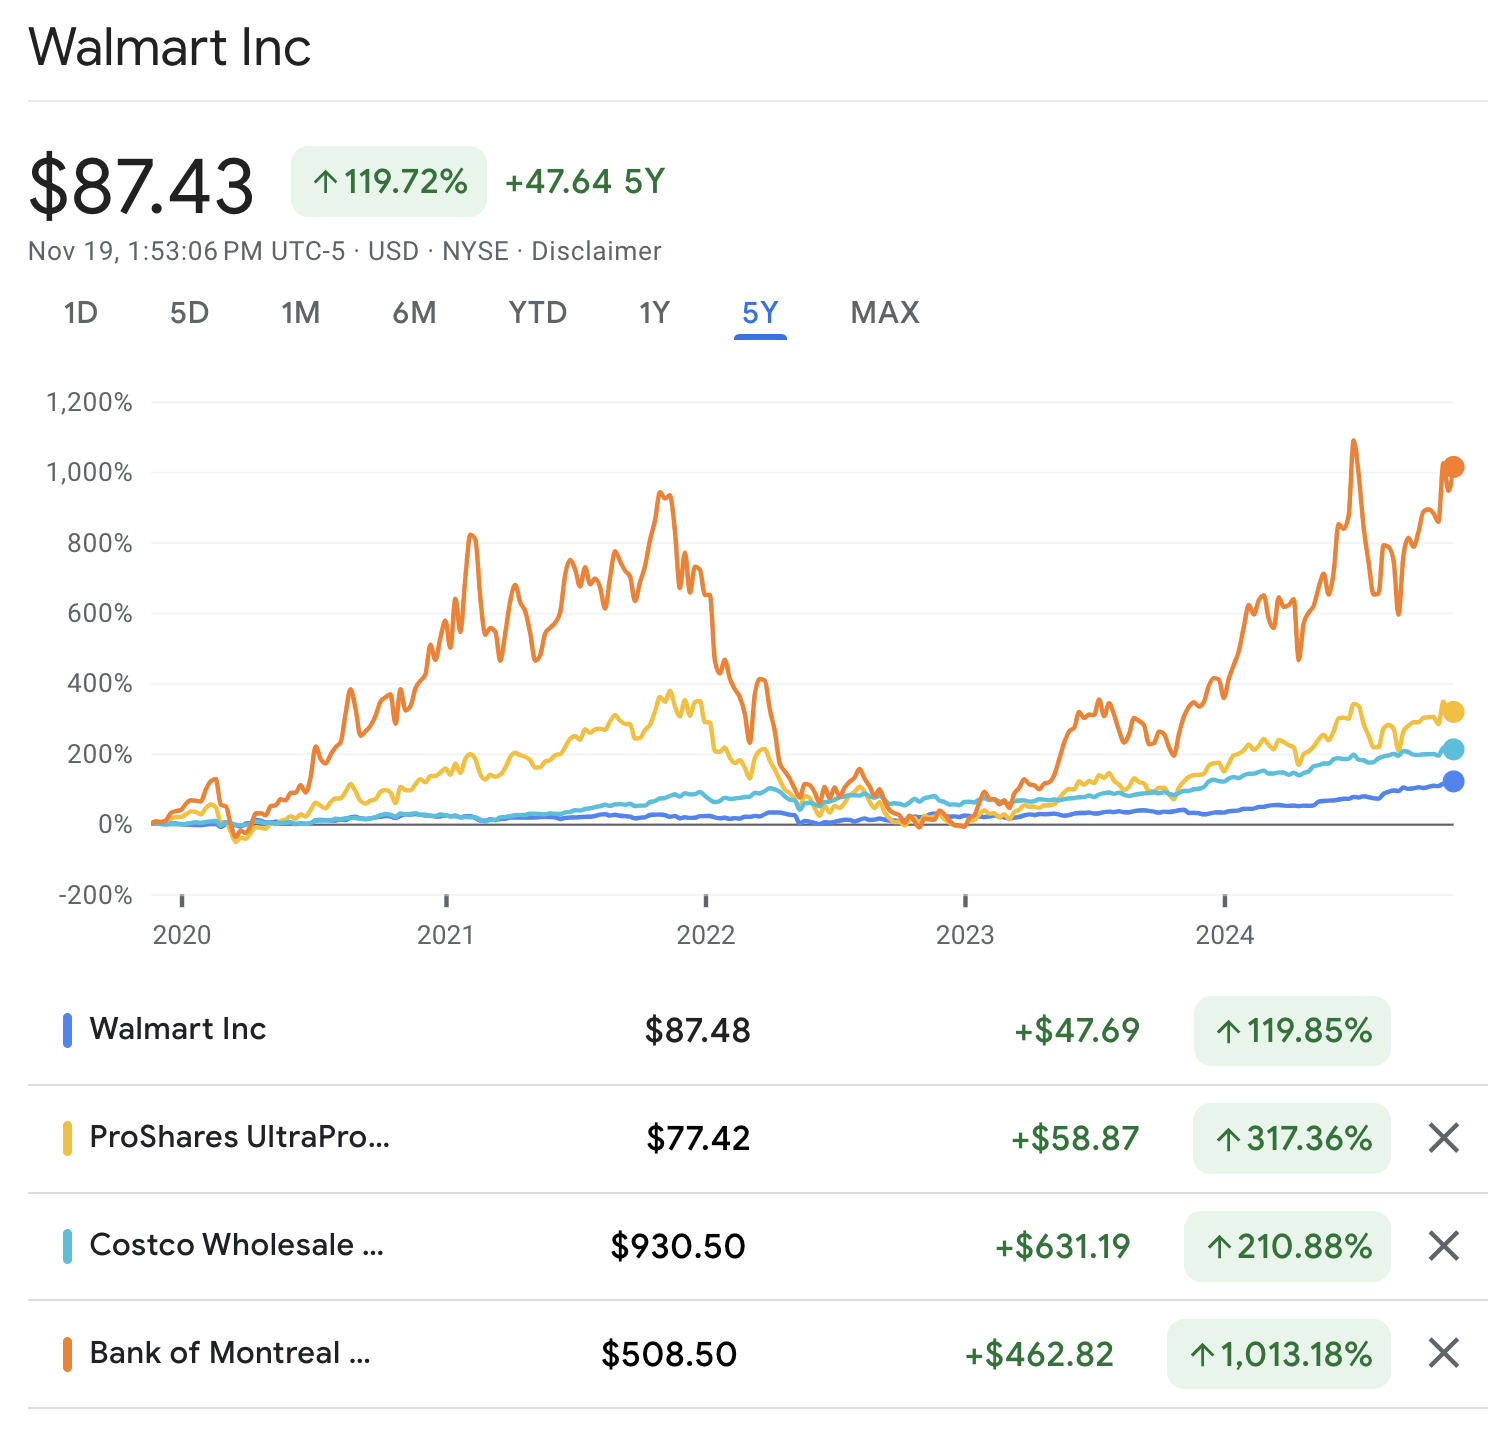The width and height of the screenshot is (1488, 1430).
Task: Click the 1,000% y-axis label
Action: point(89,472)
